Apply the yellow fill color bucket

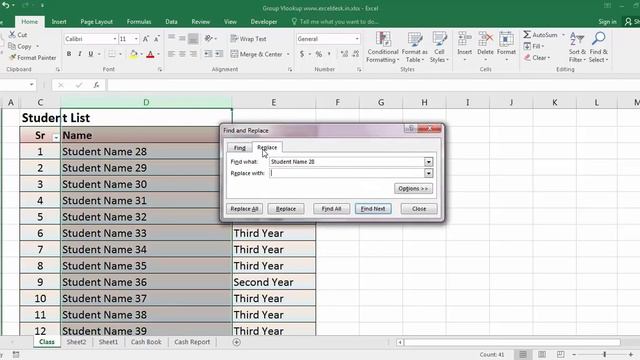pyautogui.click(x=133, y=54)
